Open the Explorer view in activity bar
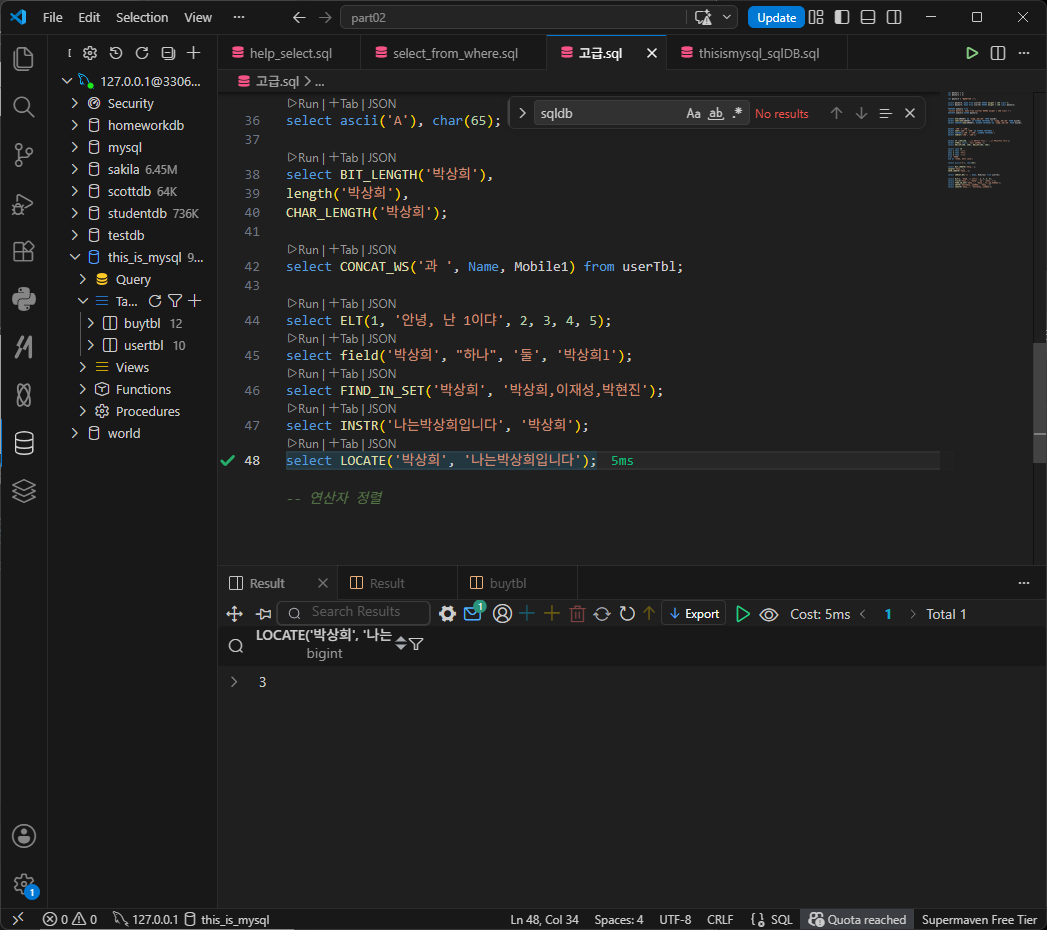This screenshot has width=1047, height=930. pyautogui.click(x=23, y=59)
